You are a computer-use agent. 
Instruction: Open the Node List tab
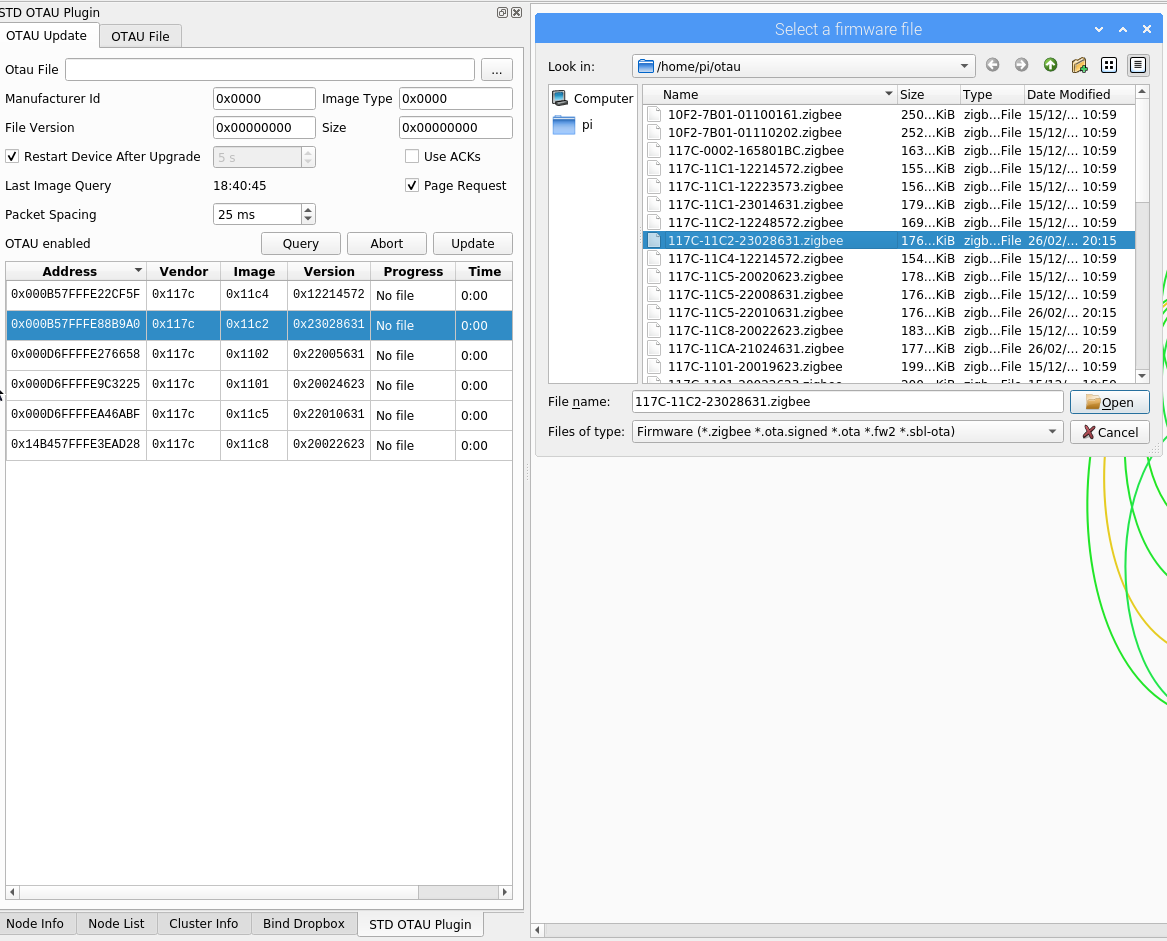[x=116, y=923]
